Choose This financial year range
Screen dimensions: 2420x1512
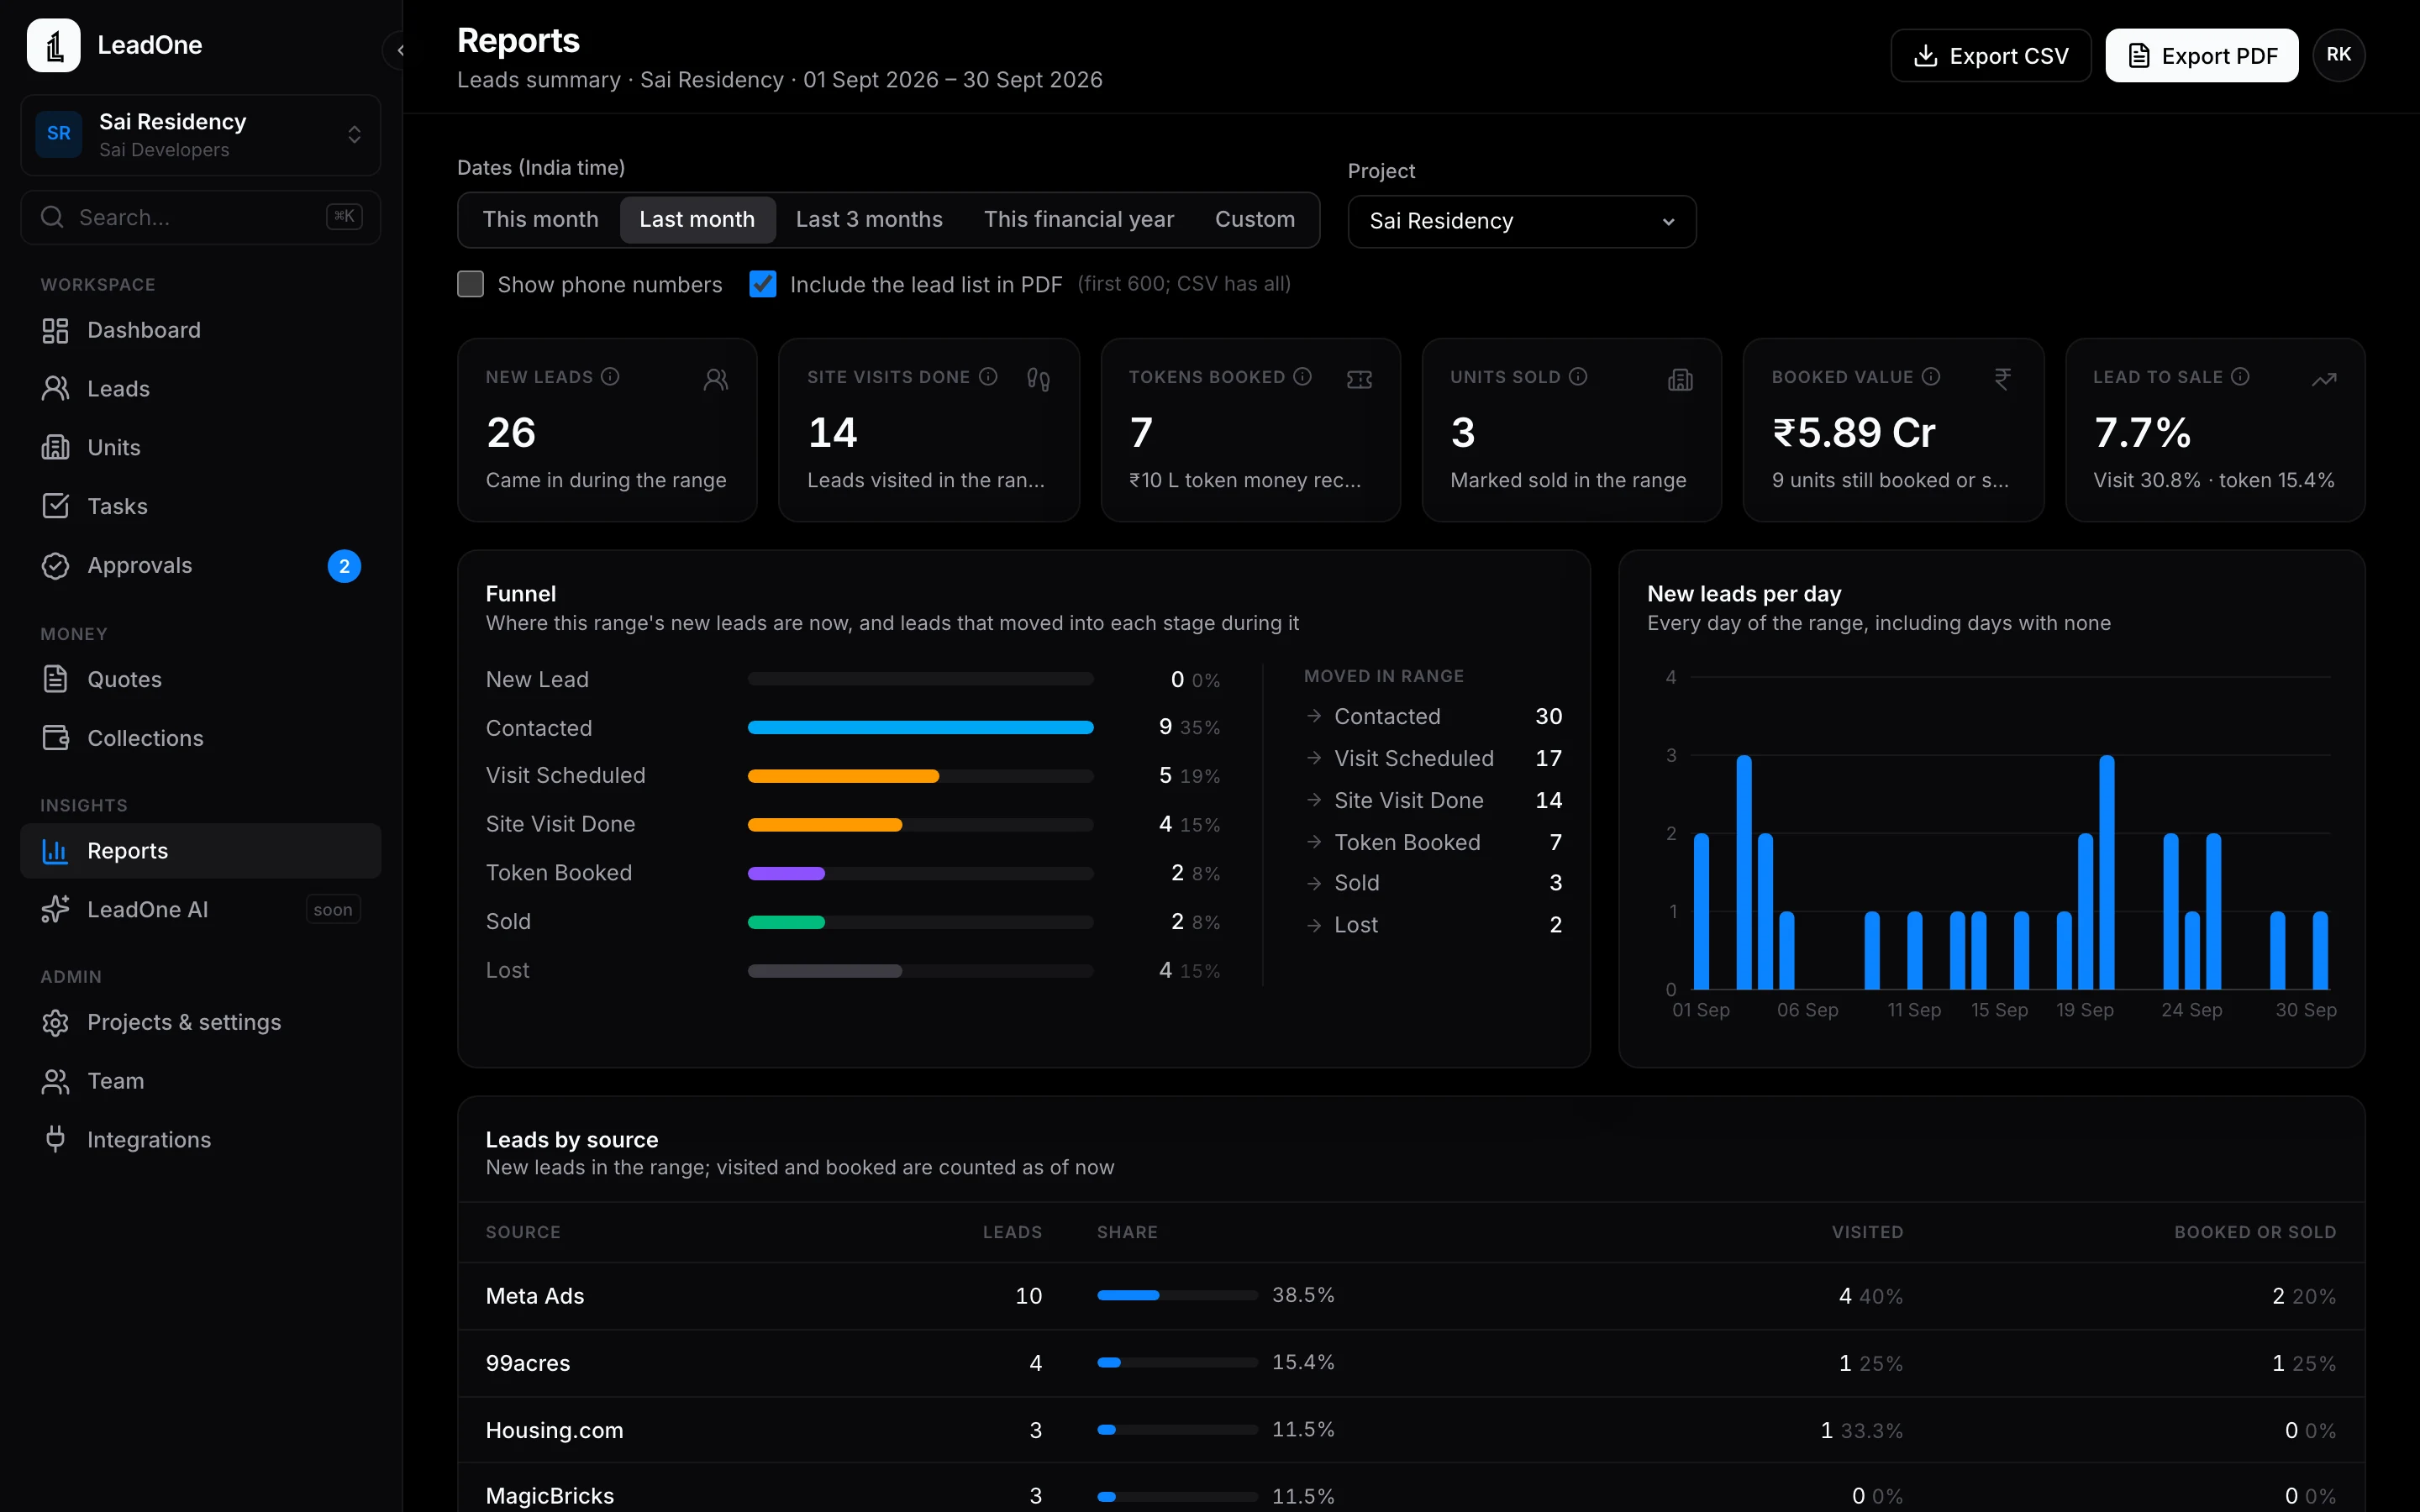click(1078, 219)
